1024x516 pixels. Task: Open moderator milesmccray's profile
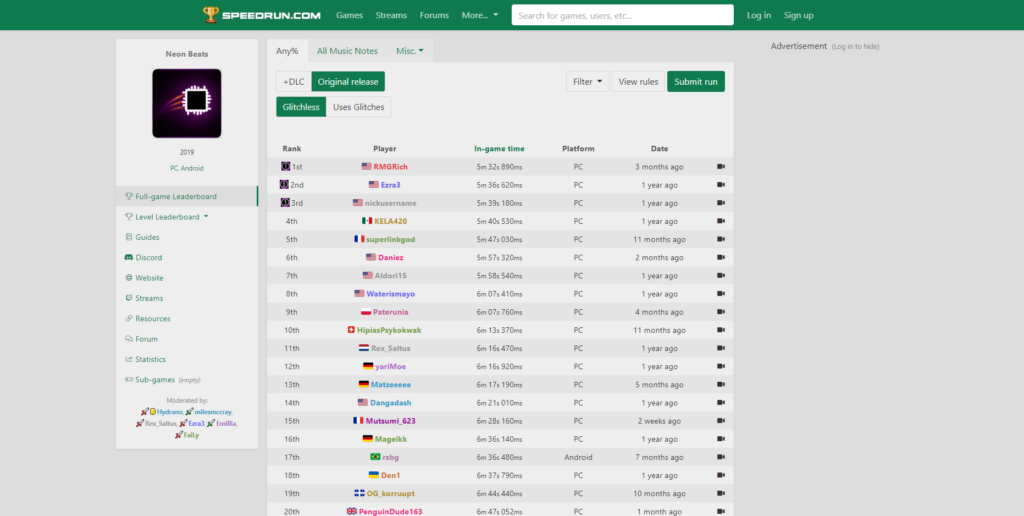(x=212, y=412)
